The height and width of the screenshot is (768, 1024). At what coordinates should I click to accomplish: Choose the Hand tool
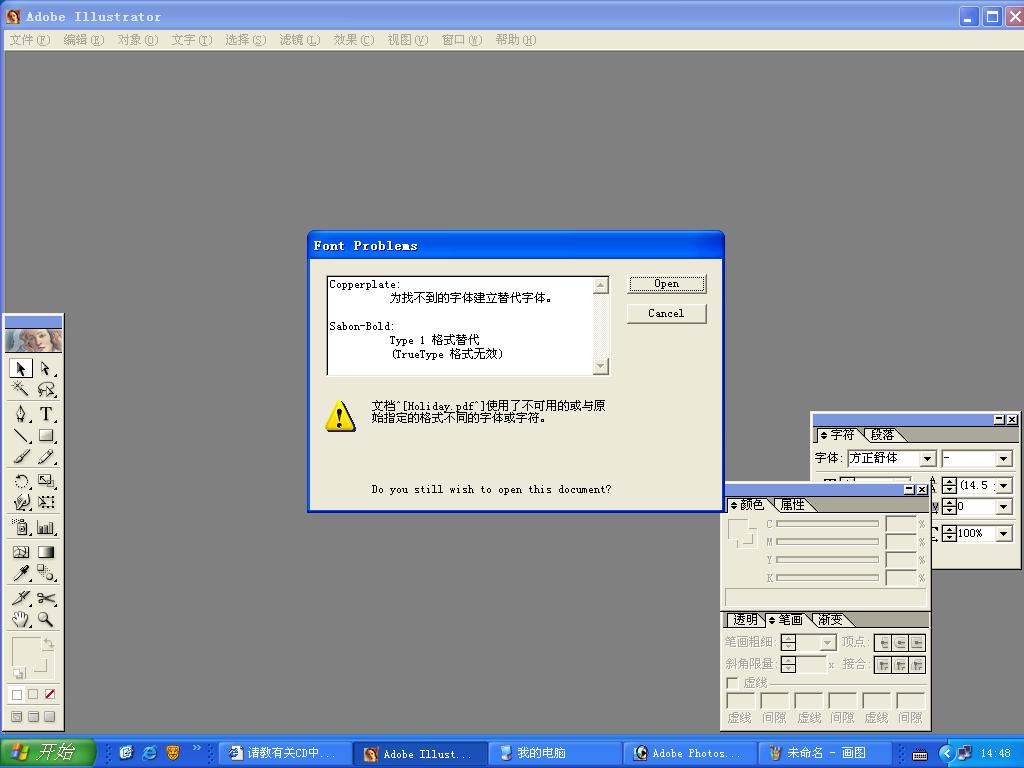coord(21,619)
